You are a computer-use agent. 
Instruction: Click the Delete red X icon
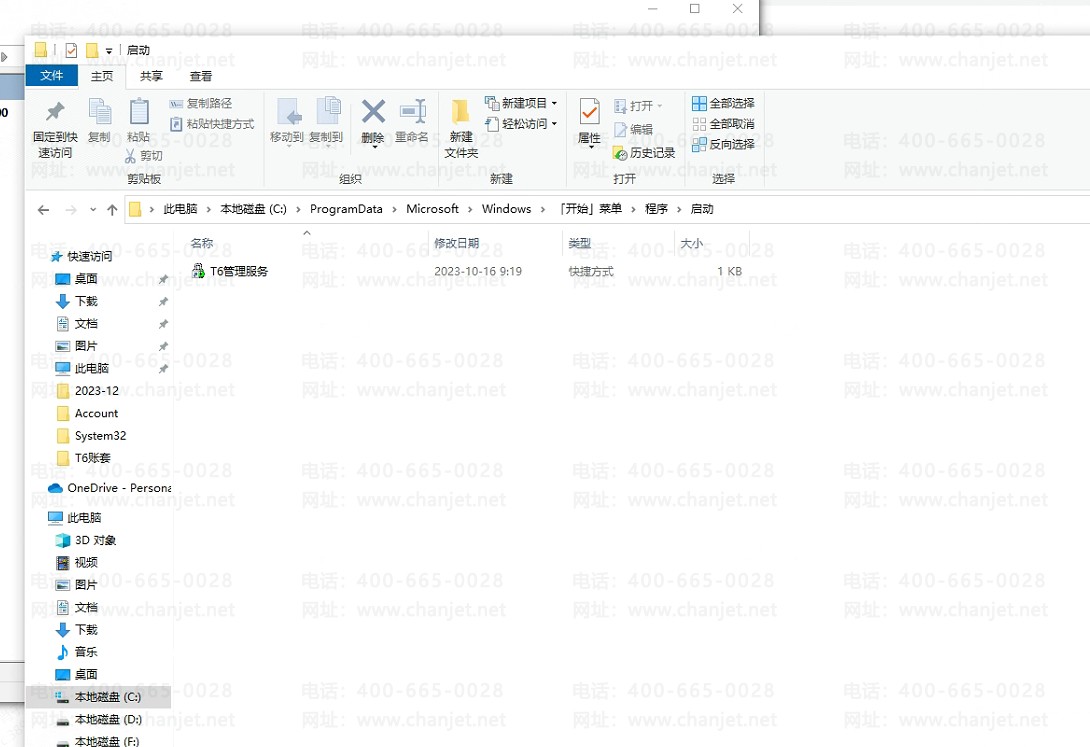point(373,111)
